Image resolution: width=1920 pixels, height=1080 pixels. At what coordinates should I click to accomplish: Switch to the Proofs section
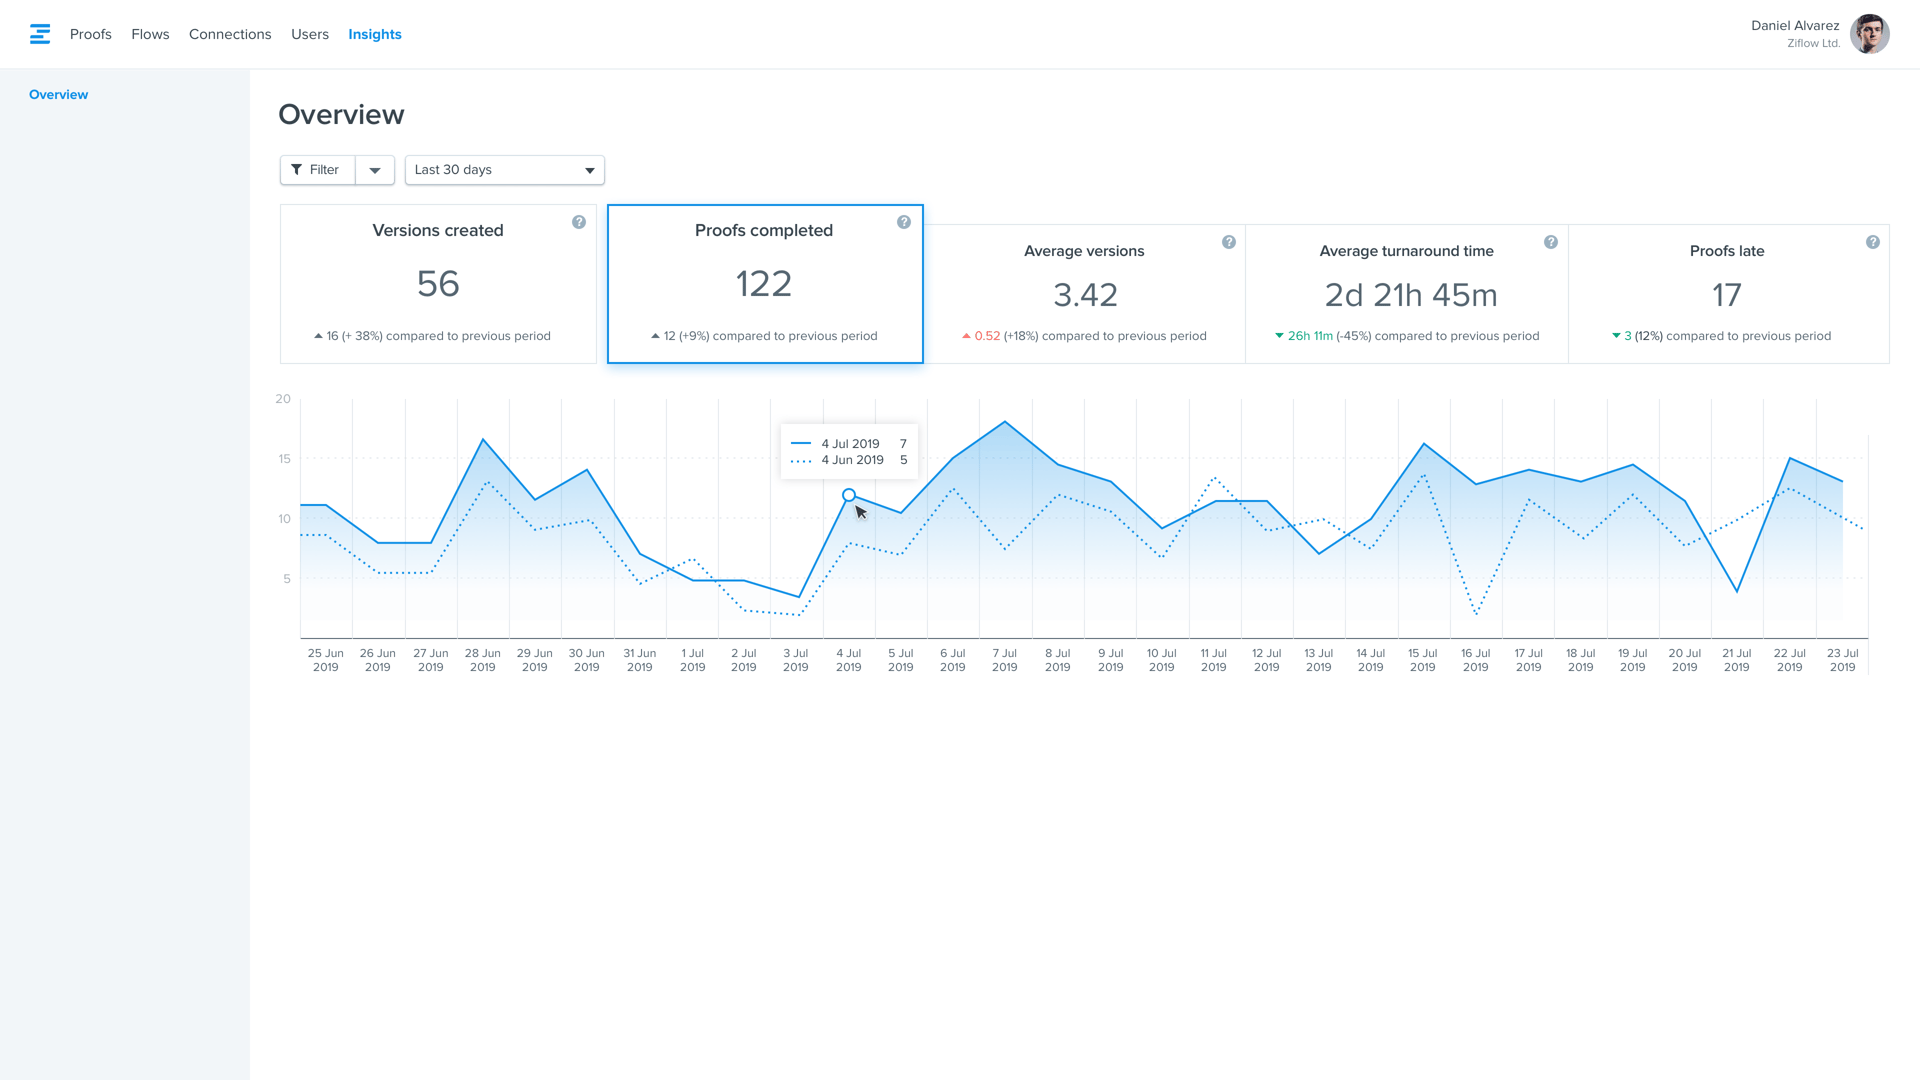click(91, 33)
